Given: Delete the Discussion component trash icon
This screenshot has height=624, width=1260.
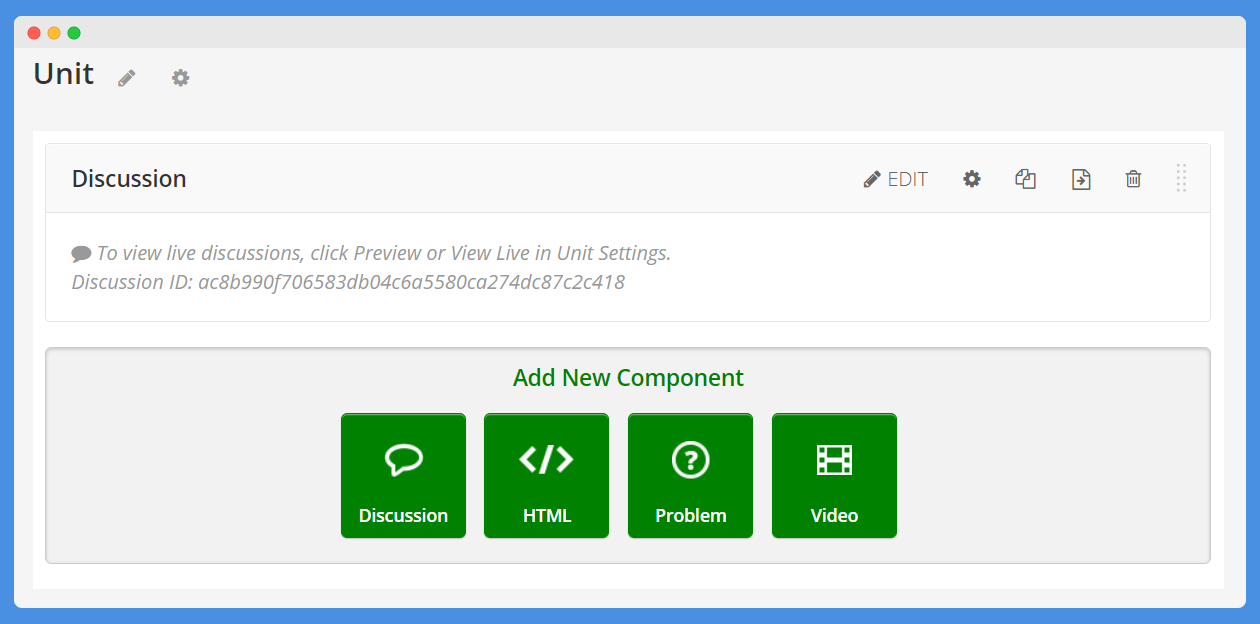Looking at the screenshot, I should (1133, 179).
